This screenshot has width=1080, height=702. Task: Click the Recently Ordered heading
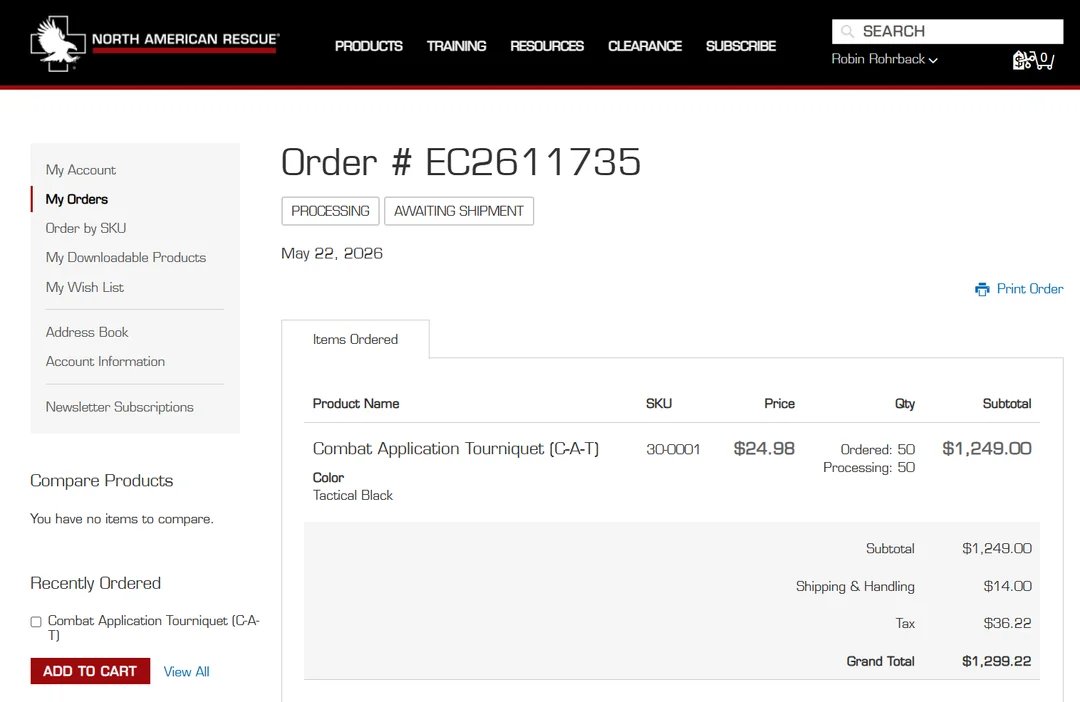tap(95, 583)
